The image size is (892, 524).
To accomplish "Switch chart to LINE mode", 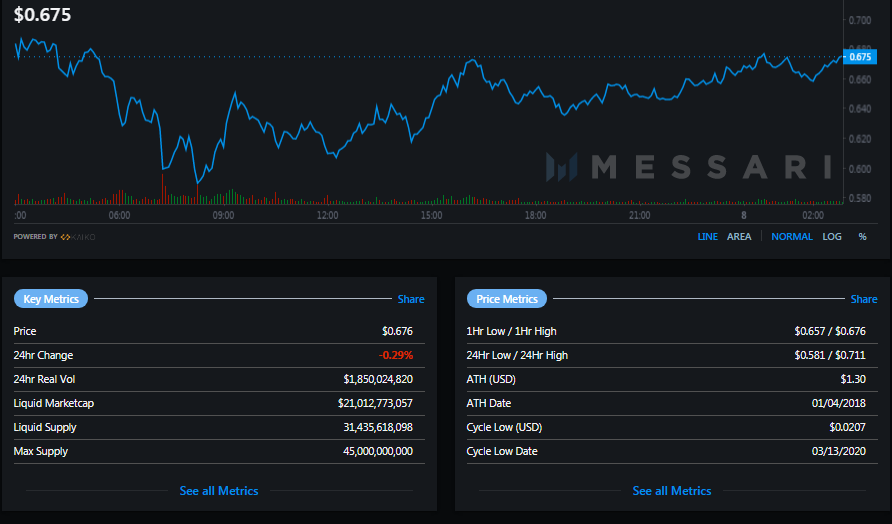I will point(707,237).
